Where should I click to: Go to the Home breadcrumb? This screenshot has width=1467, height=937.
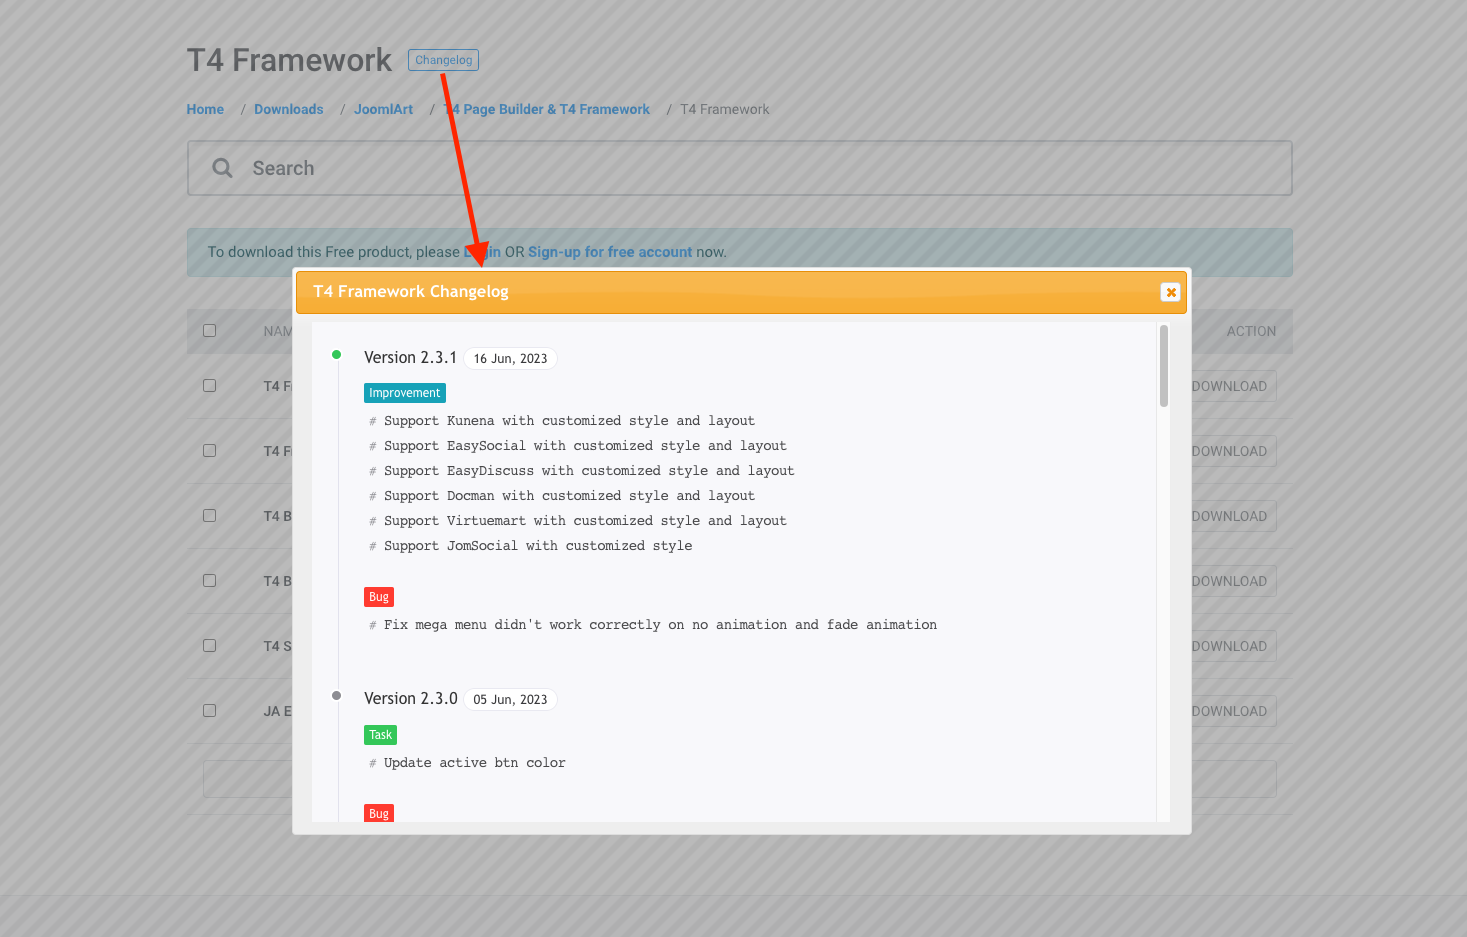point(205,109)
